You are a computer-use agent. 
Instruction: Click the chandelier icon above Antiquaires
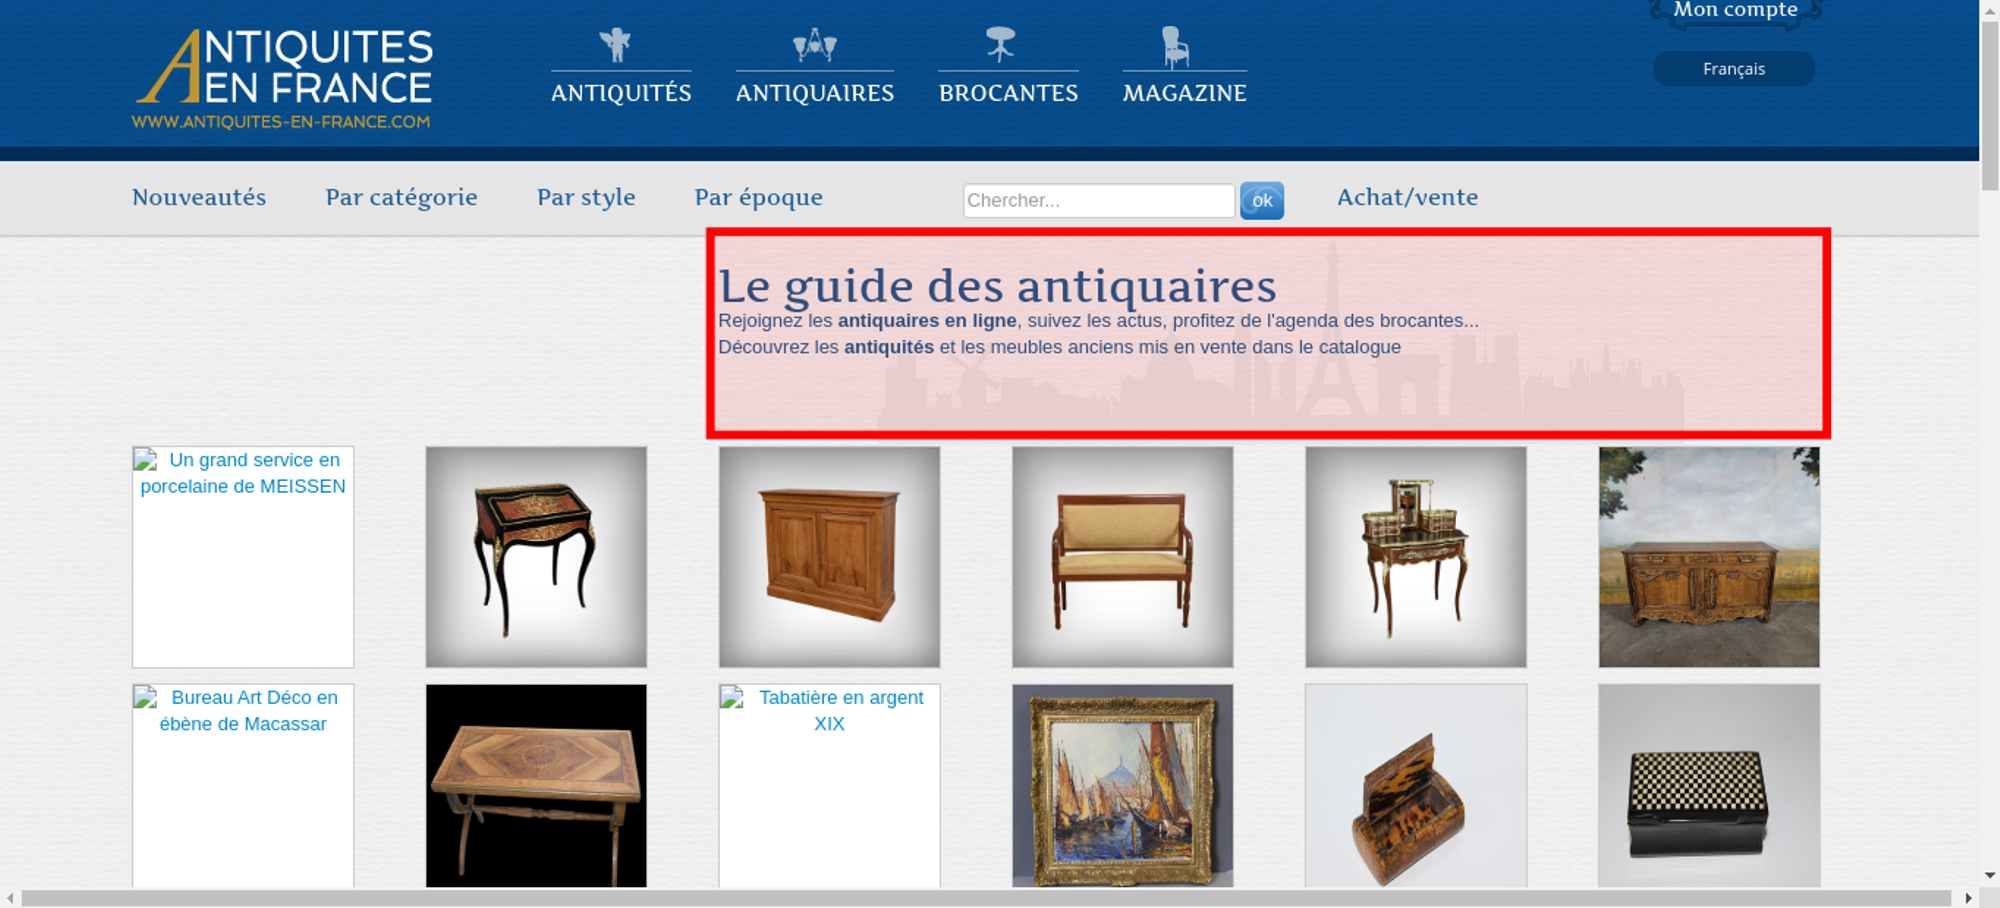pos(814,45)
